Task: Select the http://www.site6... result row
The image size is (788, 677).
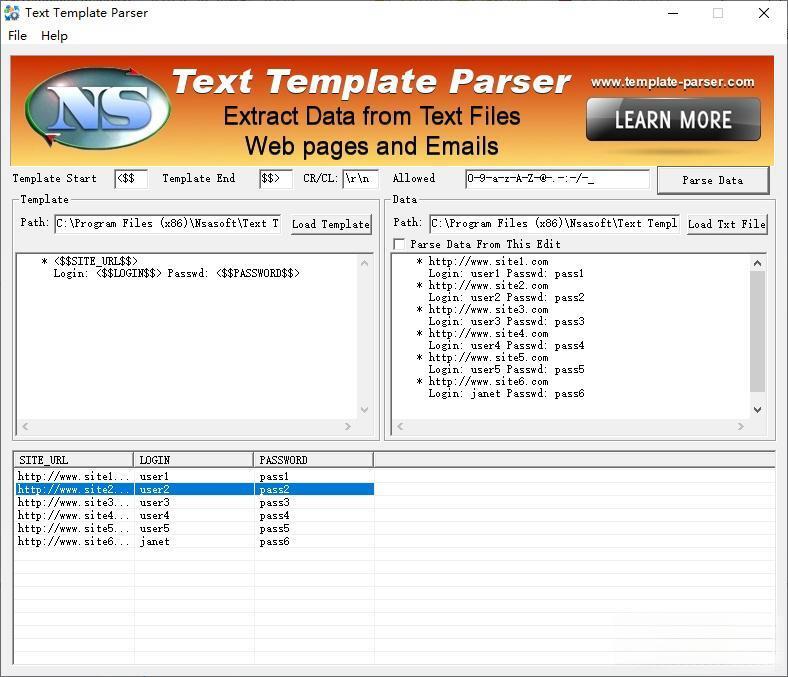Action: 194,542
